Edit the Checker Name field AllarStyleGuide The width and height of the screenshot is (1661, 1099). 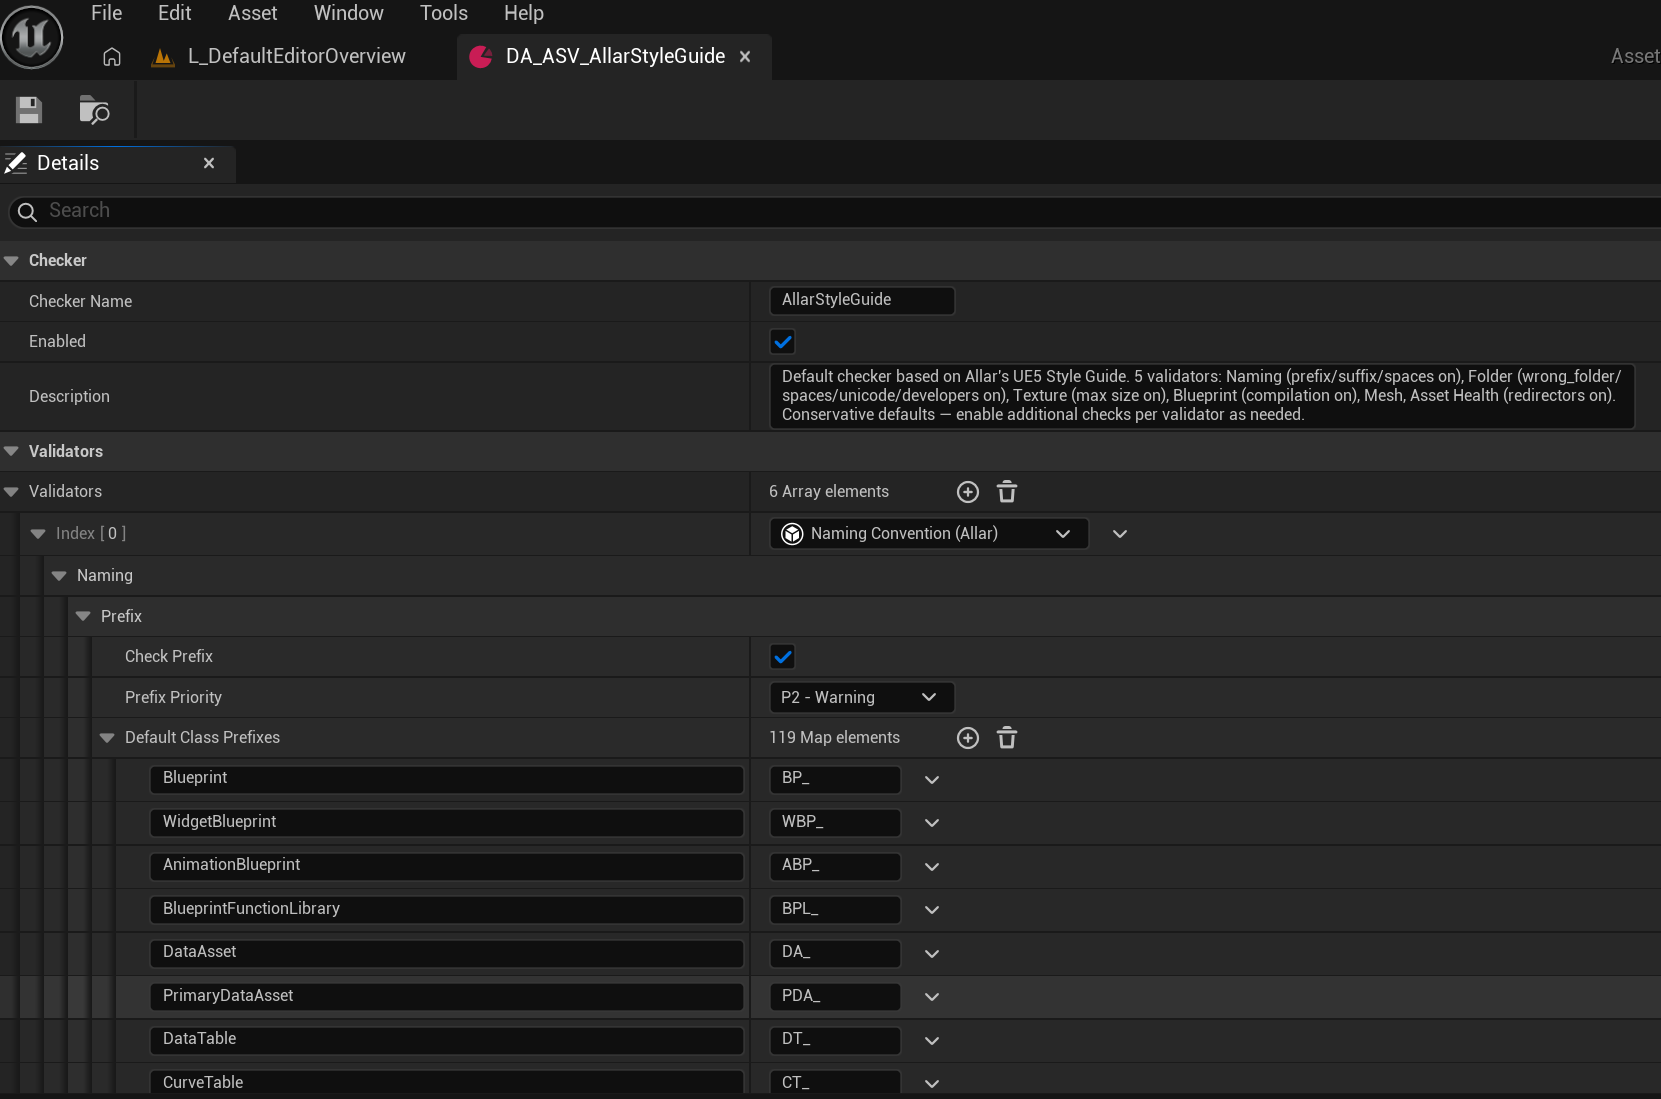pos(862,300)
